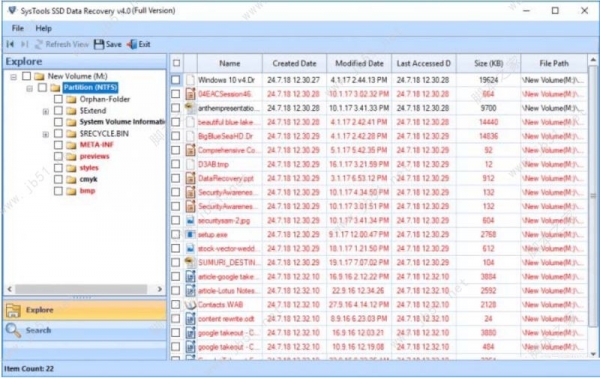Click the size value 19624
The width and height of the screenshot is (600, 378).
[489, 80]
